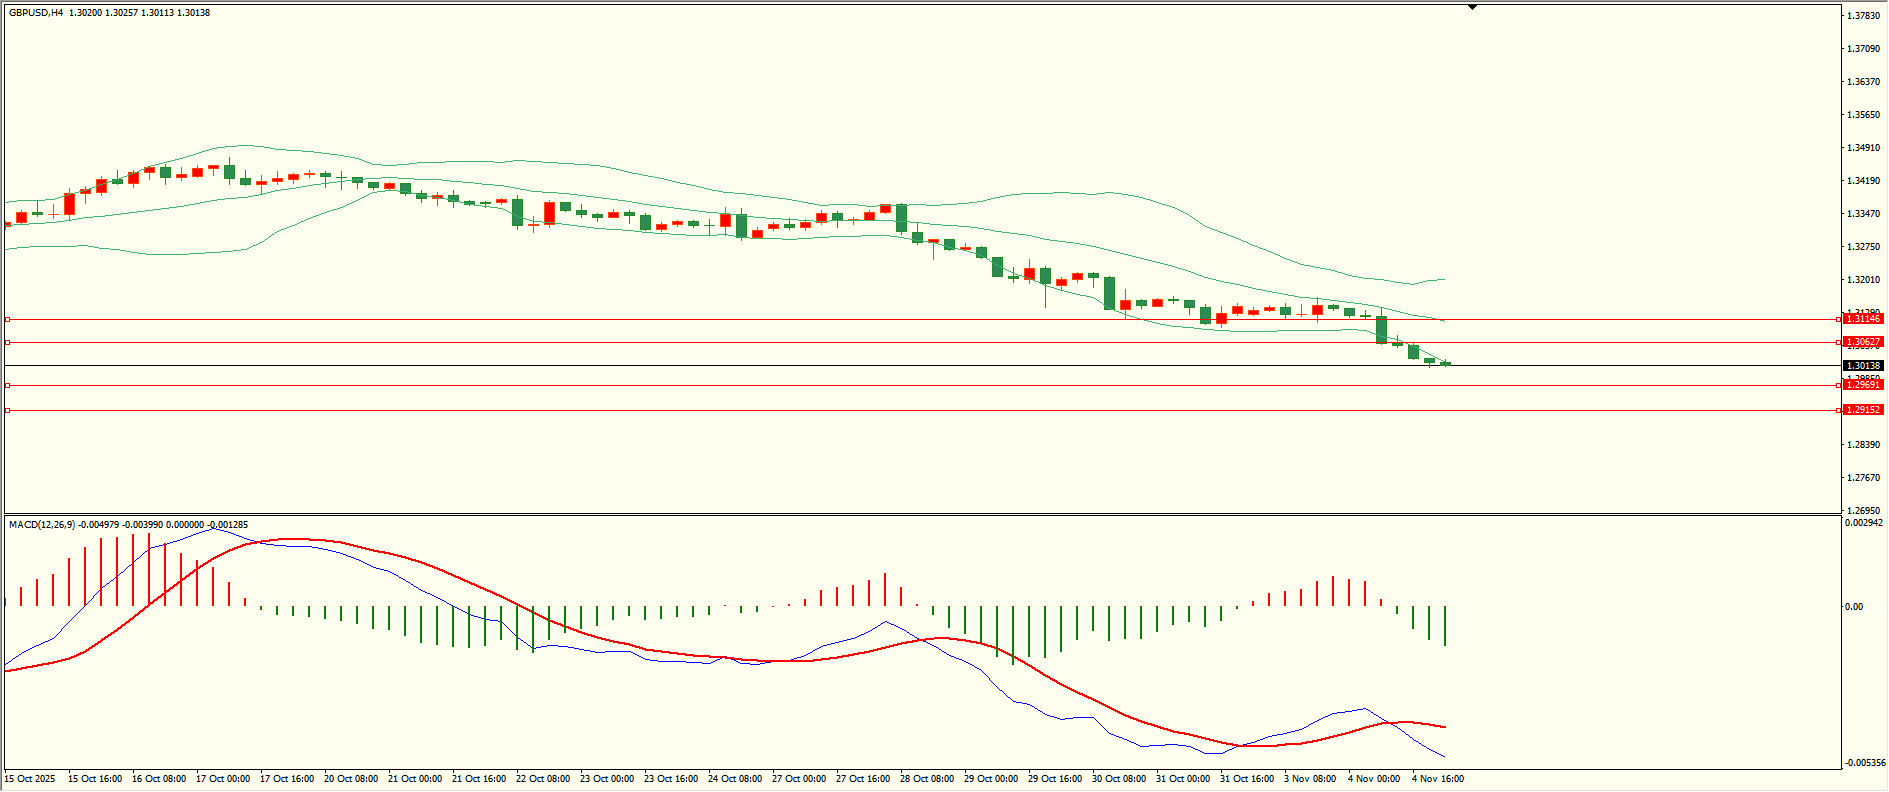The width and height of the screenshot is (1889, 792).
Task: Click the 1.31146 red price label
Action: (1863, 319)
